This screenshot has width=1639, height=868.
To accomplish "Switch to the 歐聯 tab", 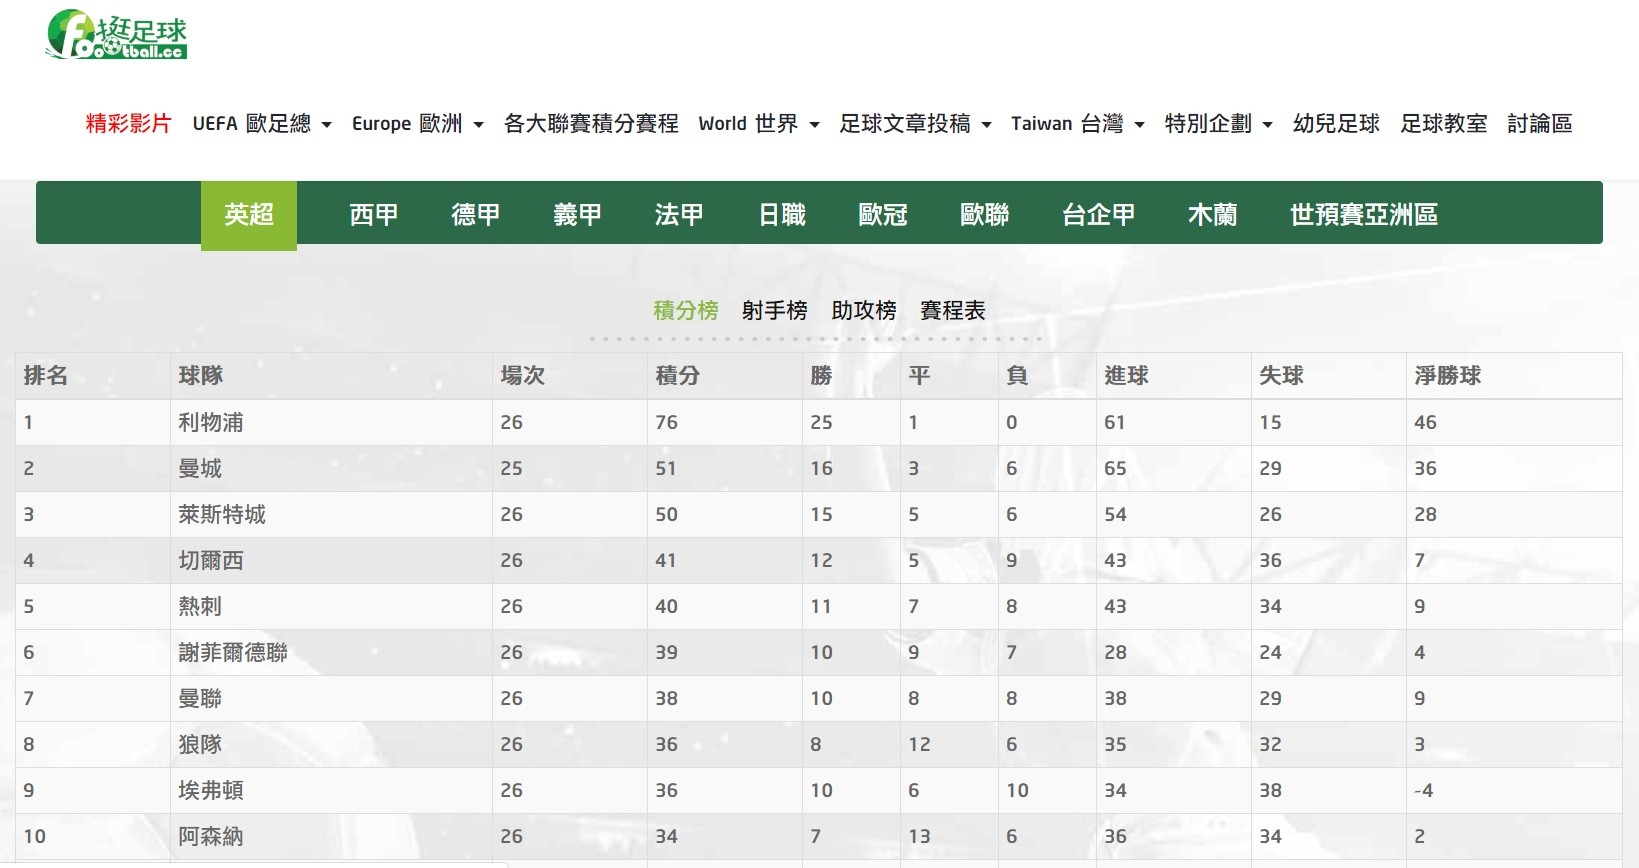I will 985,215.
